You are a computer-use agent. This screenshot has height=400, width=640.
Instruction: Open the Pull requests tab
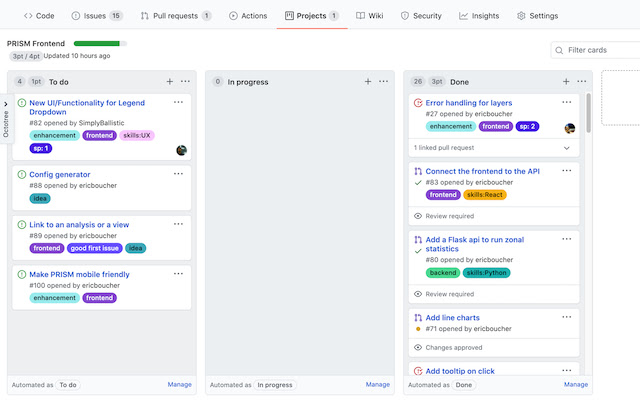176,16
